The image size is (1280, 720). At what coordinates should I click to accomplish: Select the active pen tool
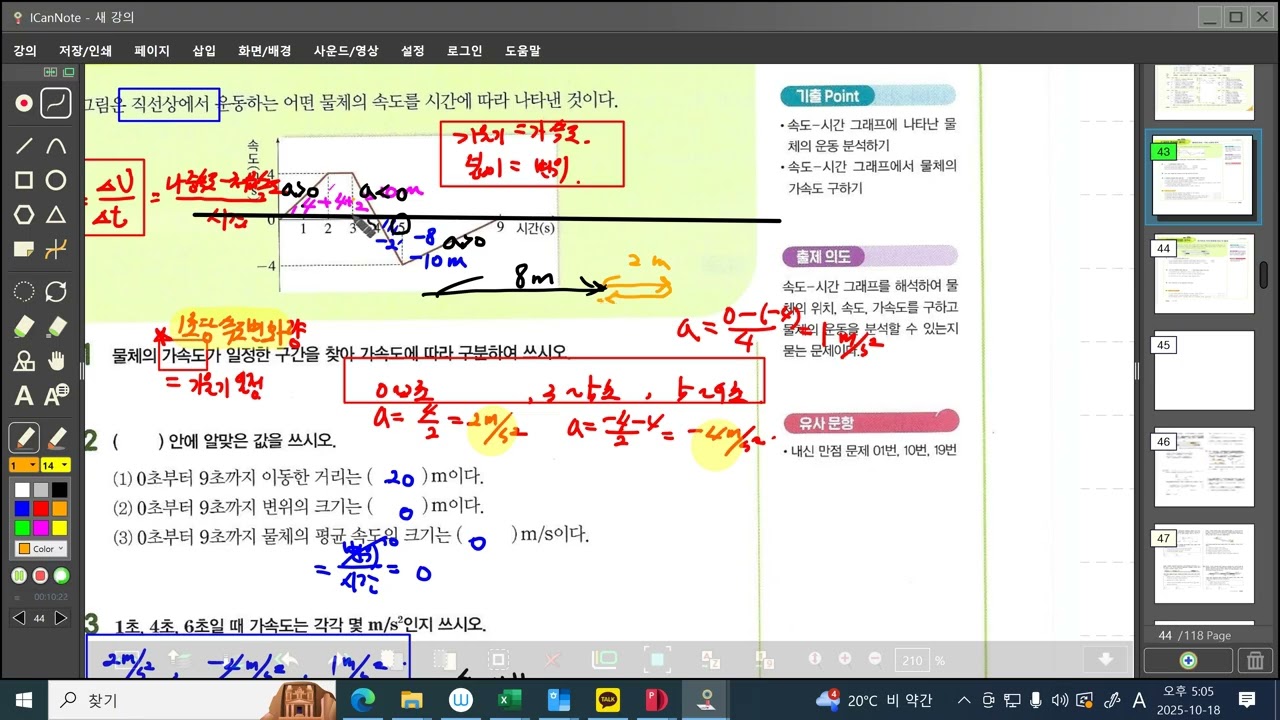24,437
